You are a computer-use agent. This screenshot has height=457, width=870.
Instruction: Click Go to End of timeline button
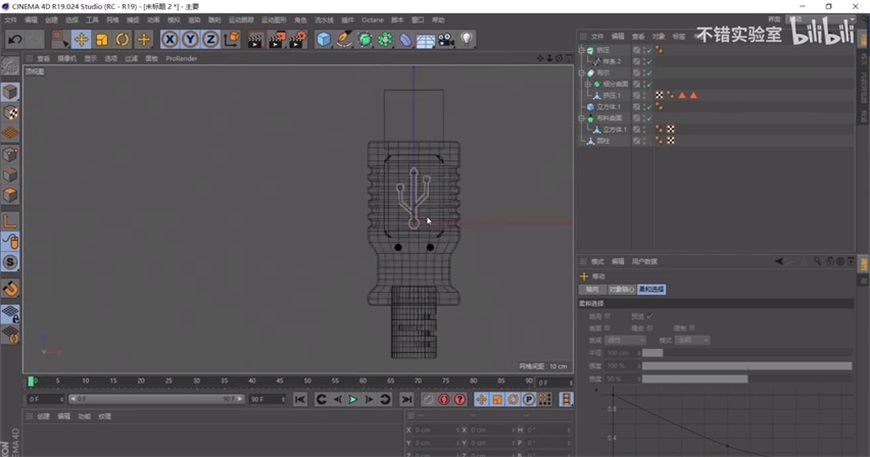pyautogui.click(x=407, y=399)
